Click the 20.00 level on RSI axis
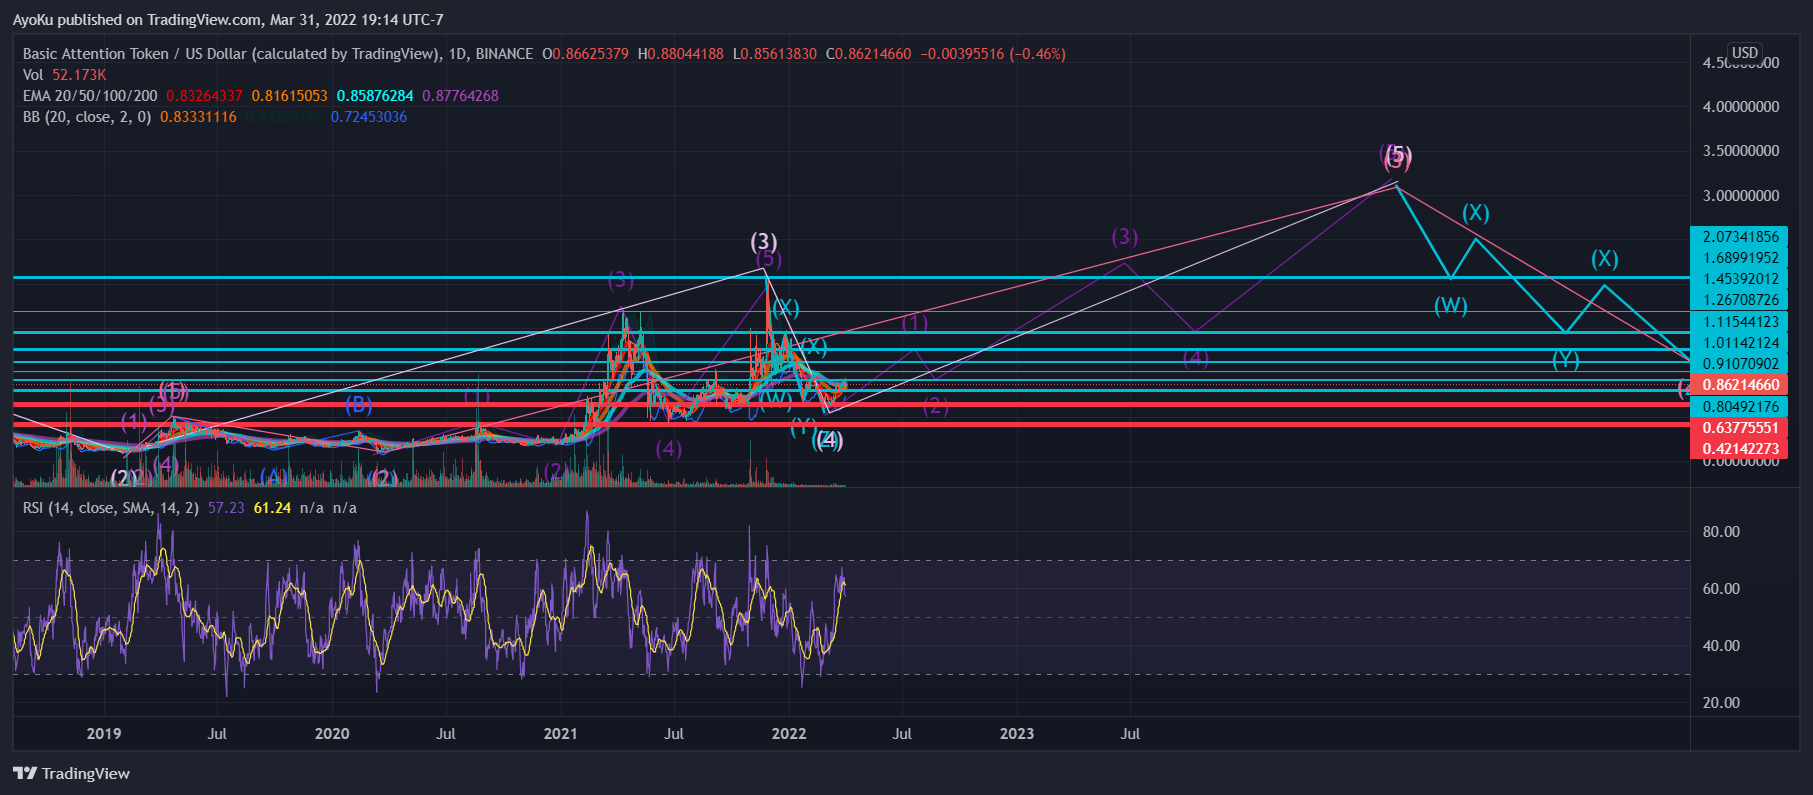This screenshot has width=1813, height=795. [1721, 703]
